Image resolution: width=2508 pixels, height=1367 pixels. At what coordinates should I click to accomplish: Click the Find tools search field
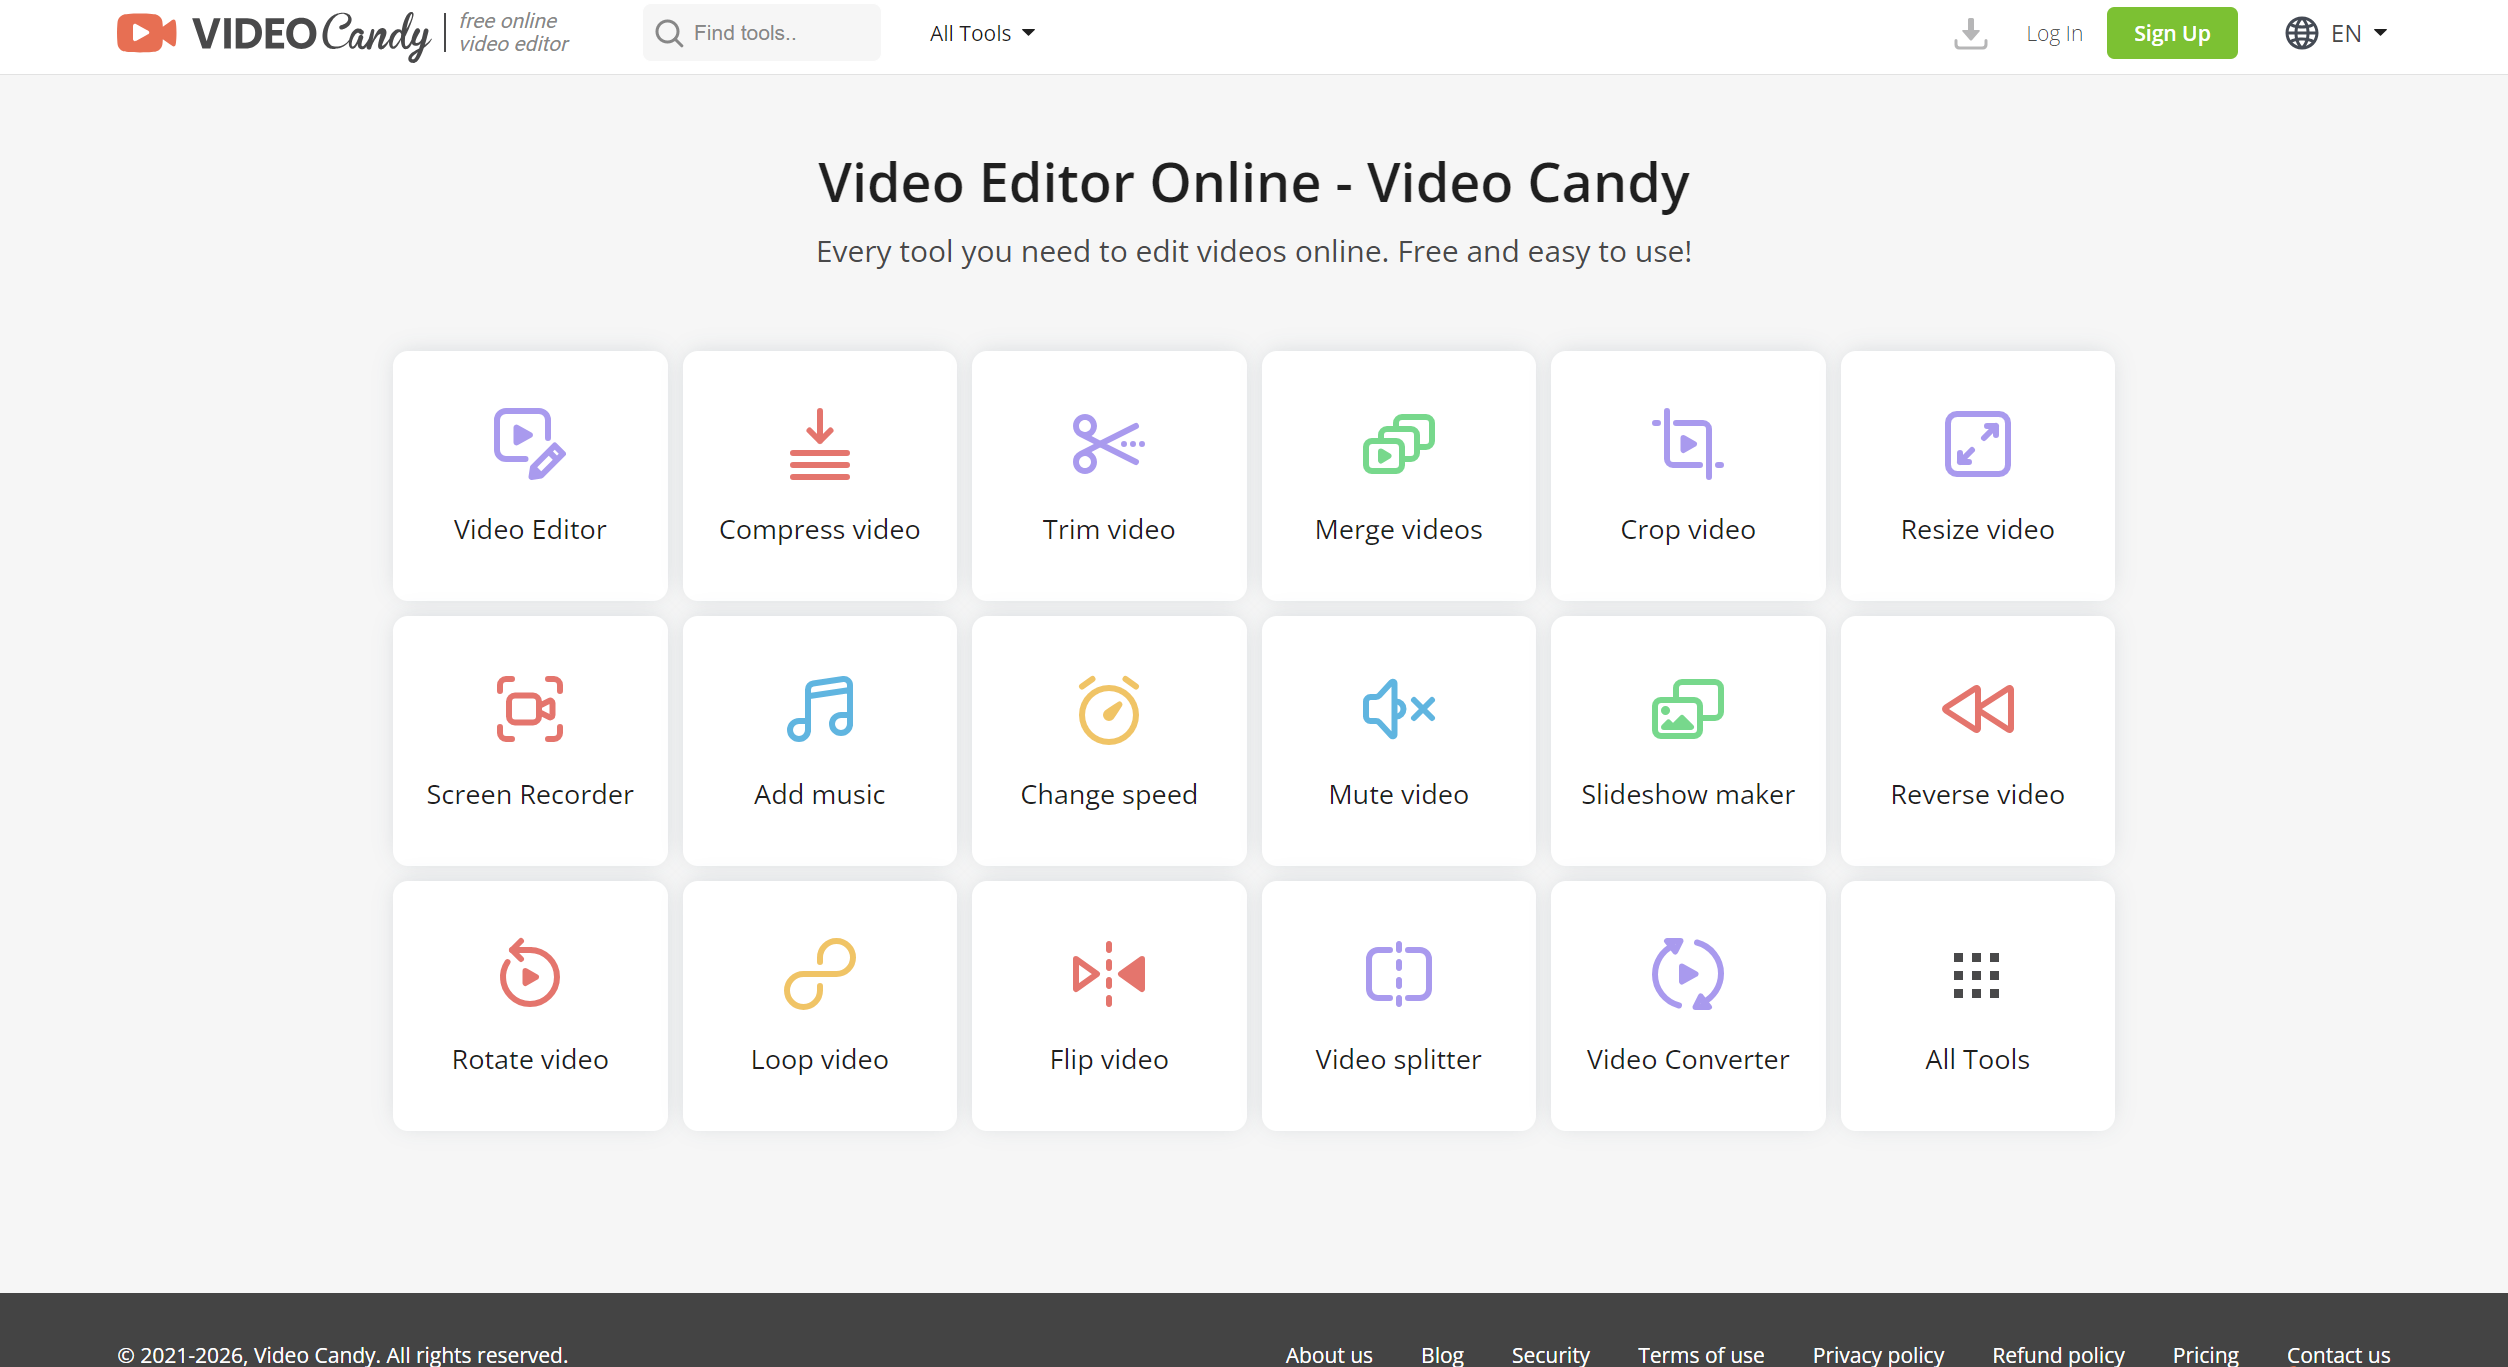click(761, 33)
